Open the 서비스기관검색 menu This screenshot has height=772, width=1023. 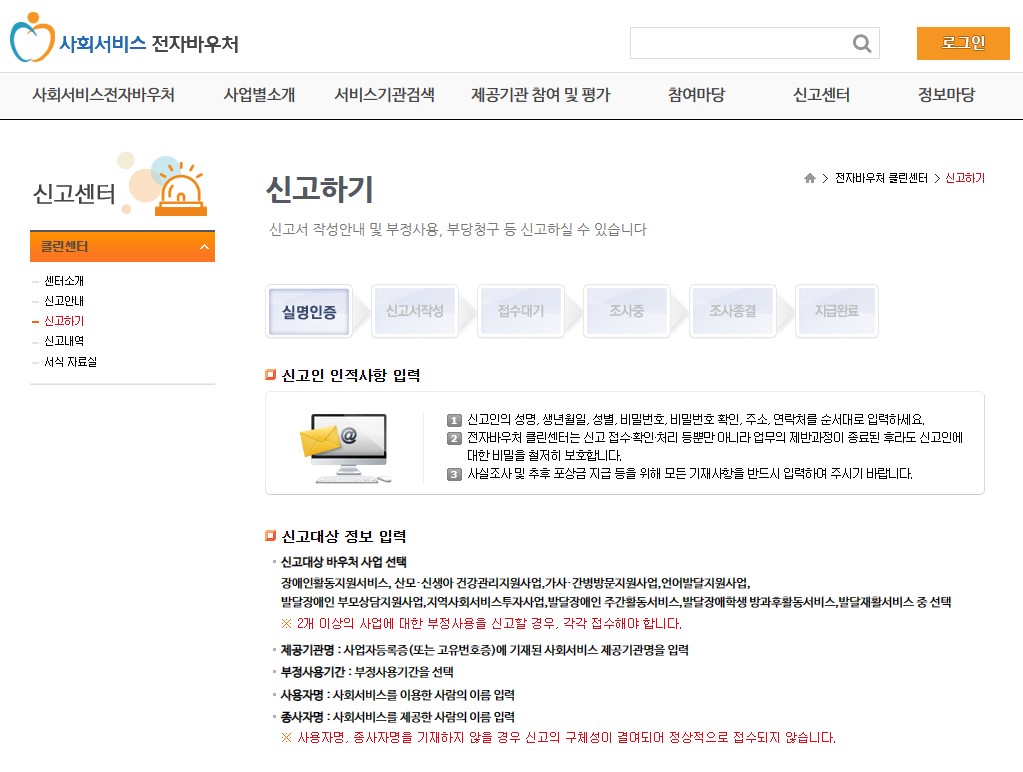384,95
